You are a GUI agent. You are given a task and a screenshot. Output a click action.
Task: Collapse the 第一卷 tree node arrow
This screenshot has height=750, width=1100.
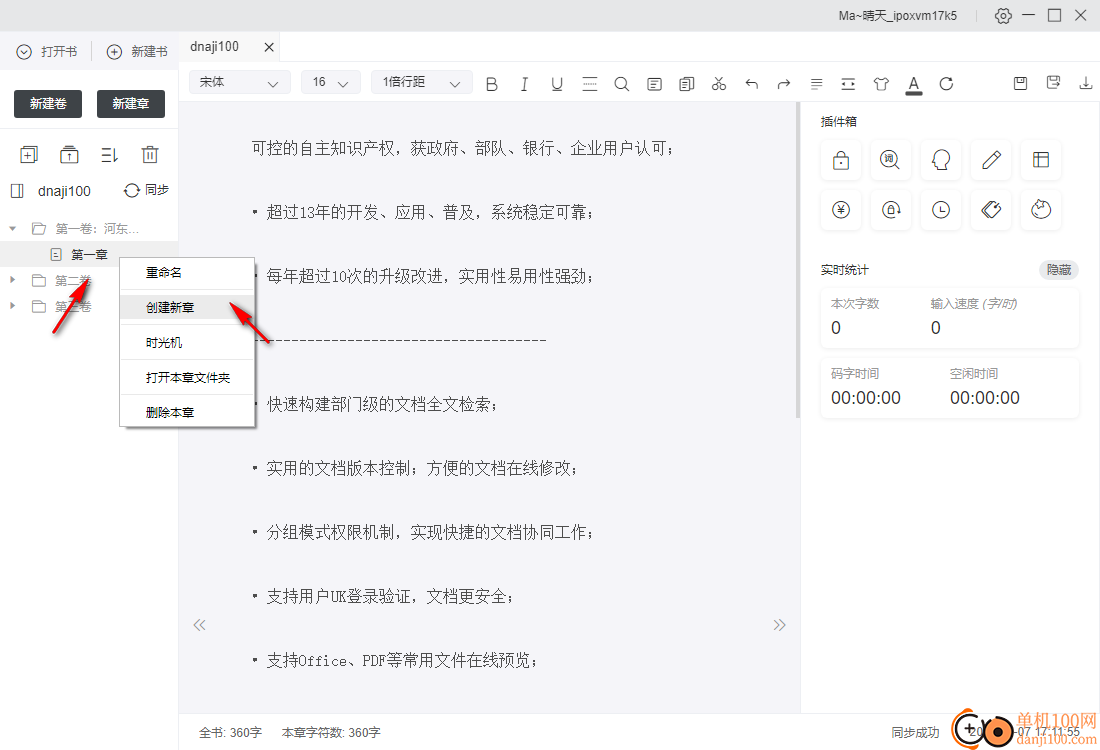point(13,229)
